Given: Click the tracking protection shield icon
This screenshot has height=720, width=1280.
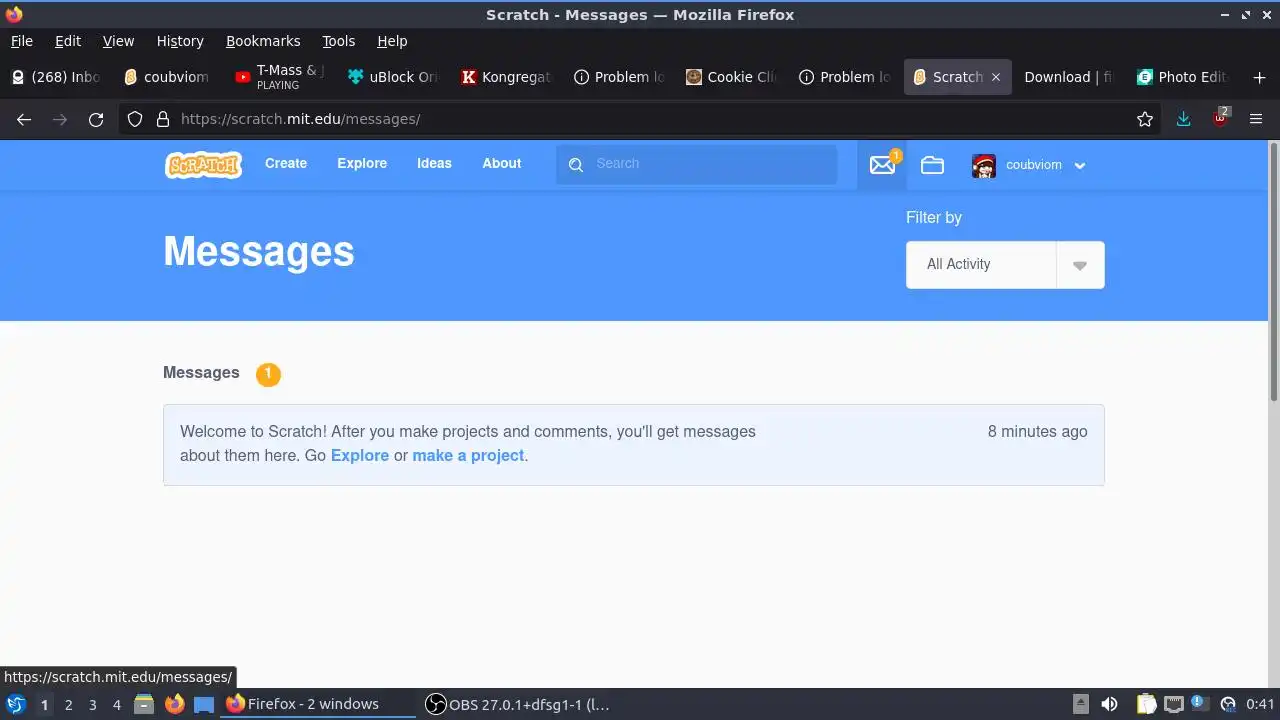Looking at the screenshot, I should click(x=136, y=119).
